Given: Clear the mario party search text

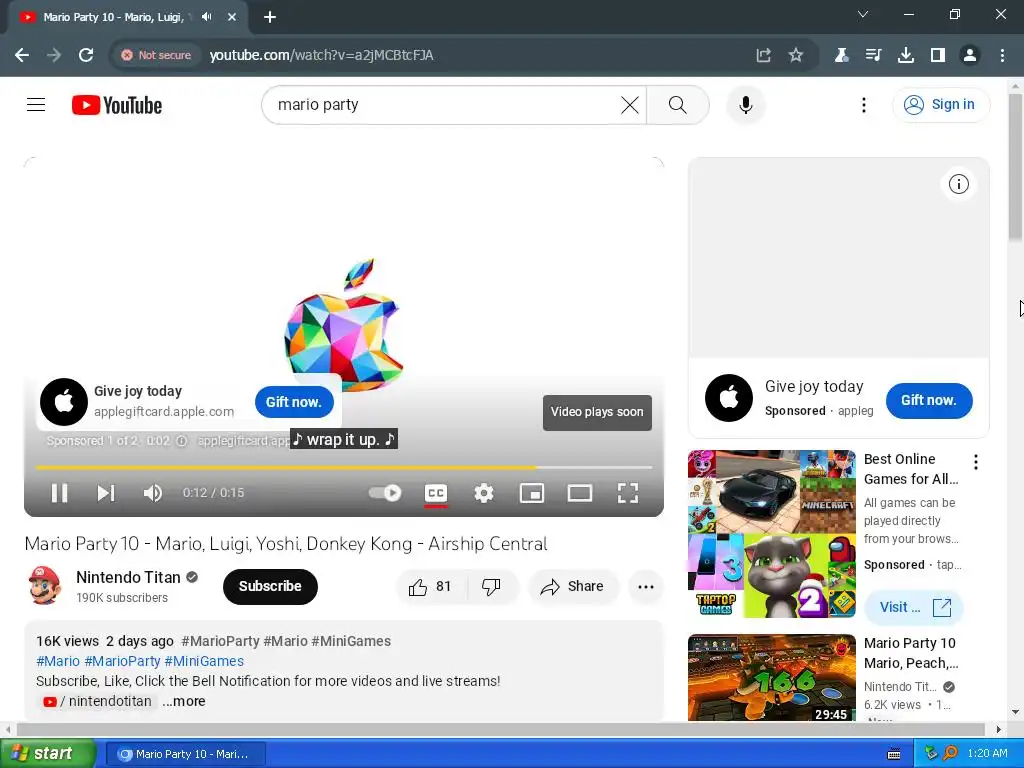Looking at the screenshot, I should [630, 104].
